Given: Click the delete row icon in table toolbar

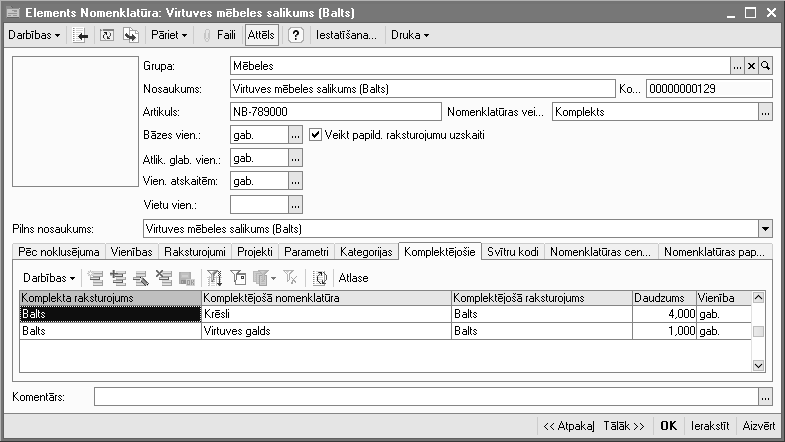Looking at the screenshot, I should coord(163,277).
